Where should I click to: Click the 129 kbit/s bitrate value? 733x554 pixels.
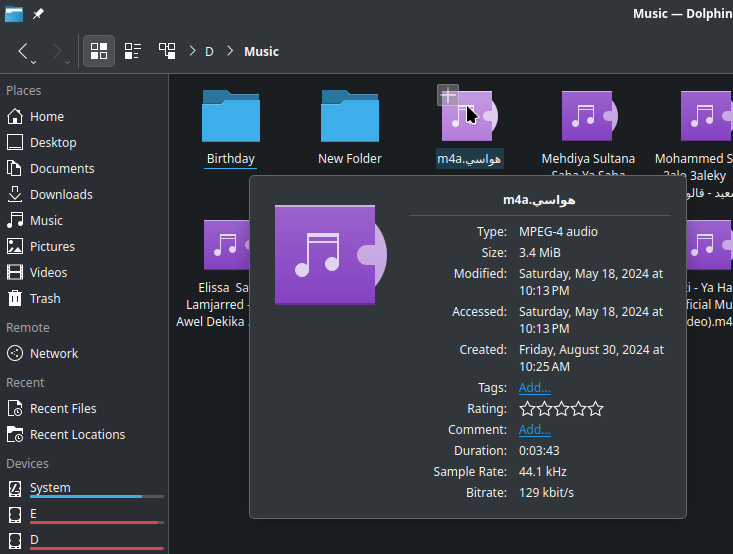[546, 493]
